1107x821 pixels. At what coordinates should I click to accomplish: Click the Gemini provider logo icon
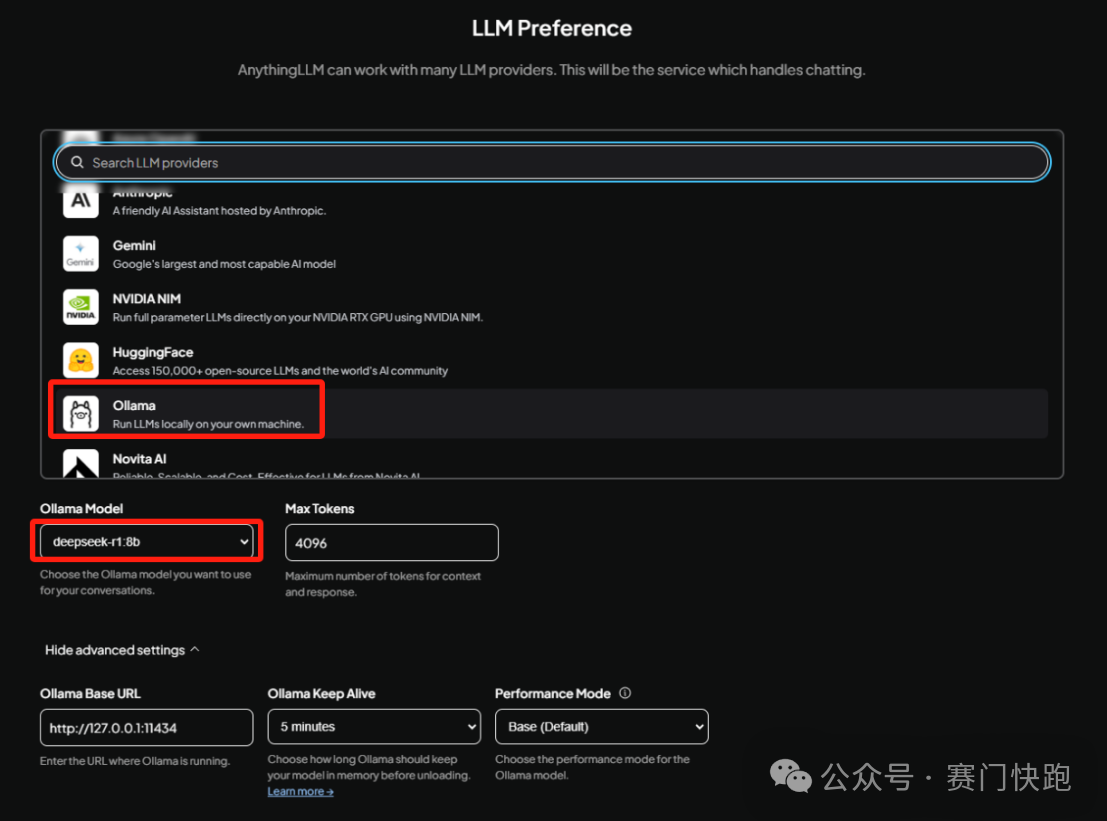tap(80, 254)
